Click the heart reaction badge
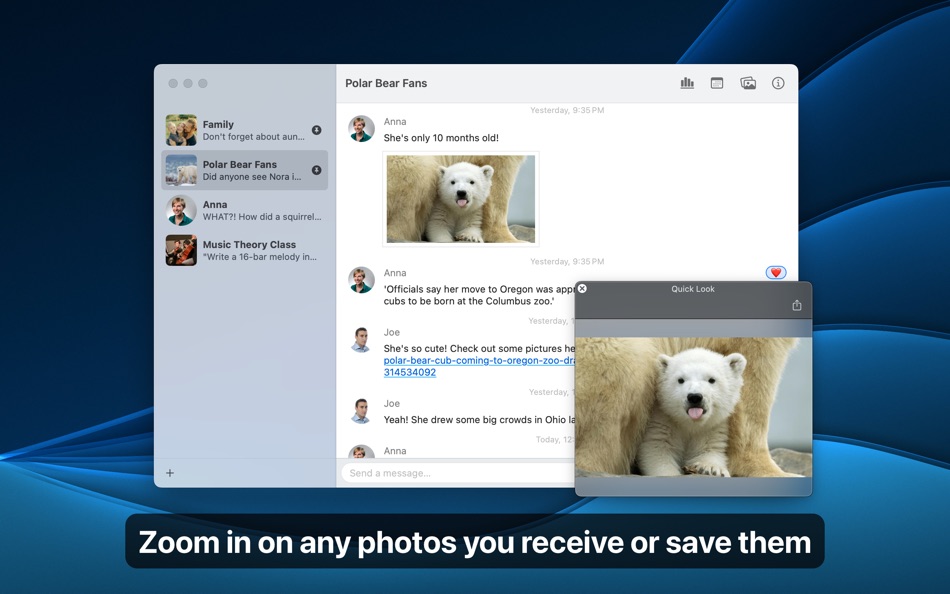 coord(776,273)
